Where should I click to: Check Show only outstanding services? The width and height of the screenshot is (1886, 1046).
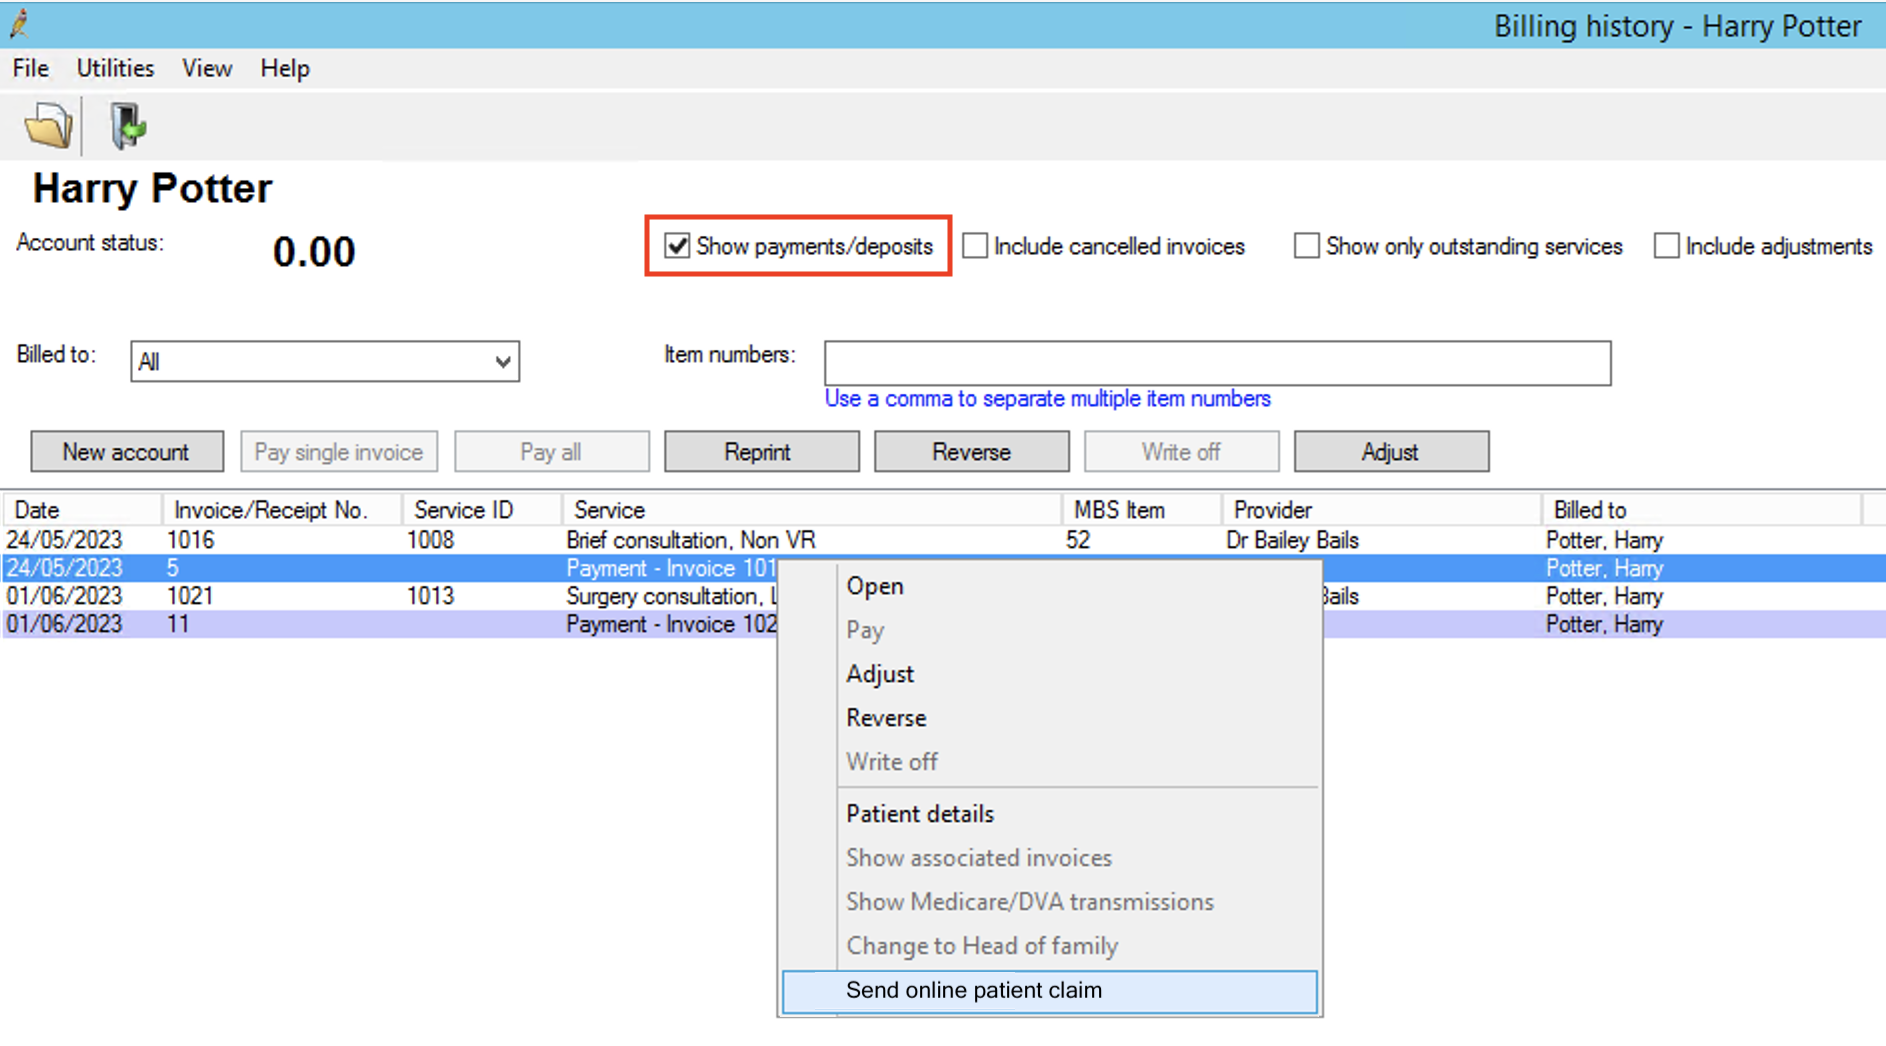click(x=1306, y=246)
